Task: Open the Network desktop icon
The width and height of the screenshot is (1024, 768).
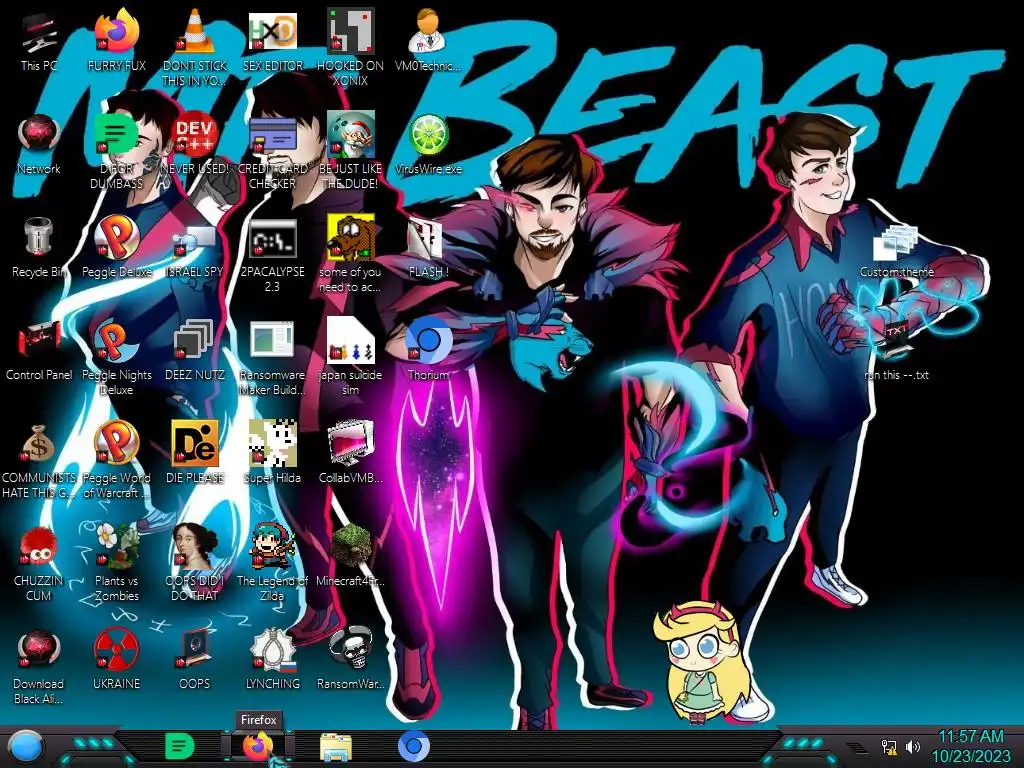Action: (39, 134)
